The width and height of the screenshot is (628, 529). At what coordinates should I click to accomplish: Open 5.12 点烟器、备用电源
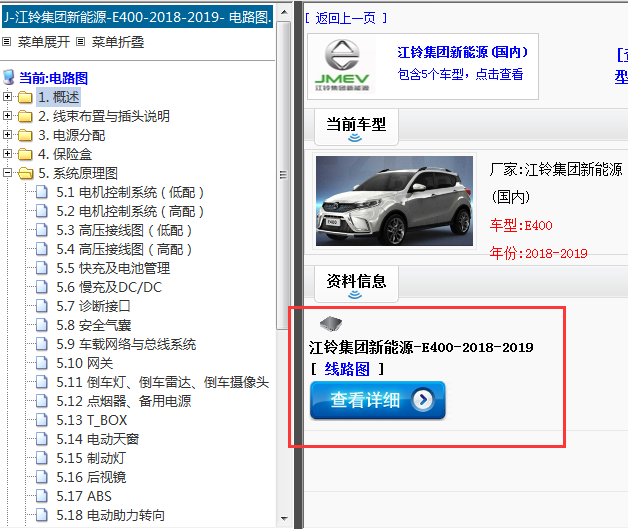pyautogui.click(x=124, y=401)
